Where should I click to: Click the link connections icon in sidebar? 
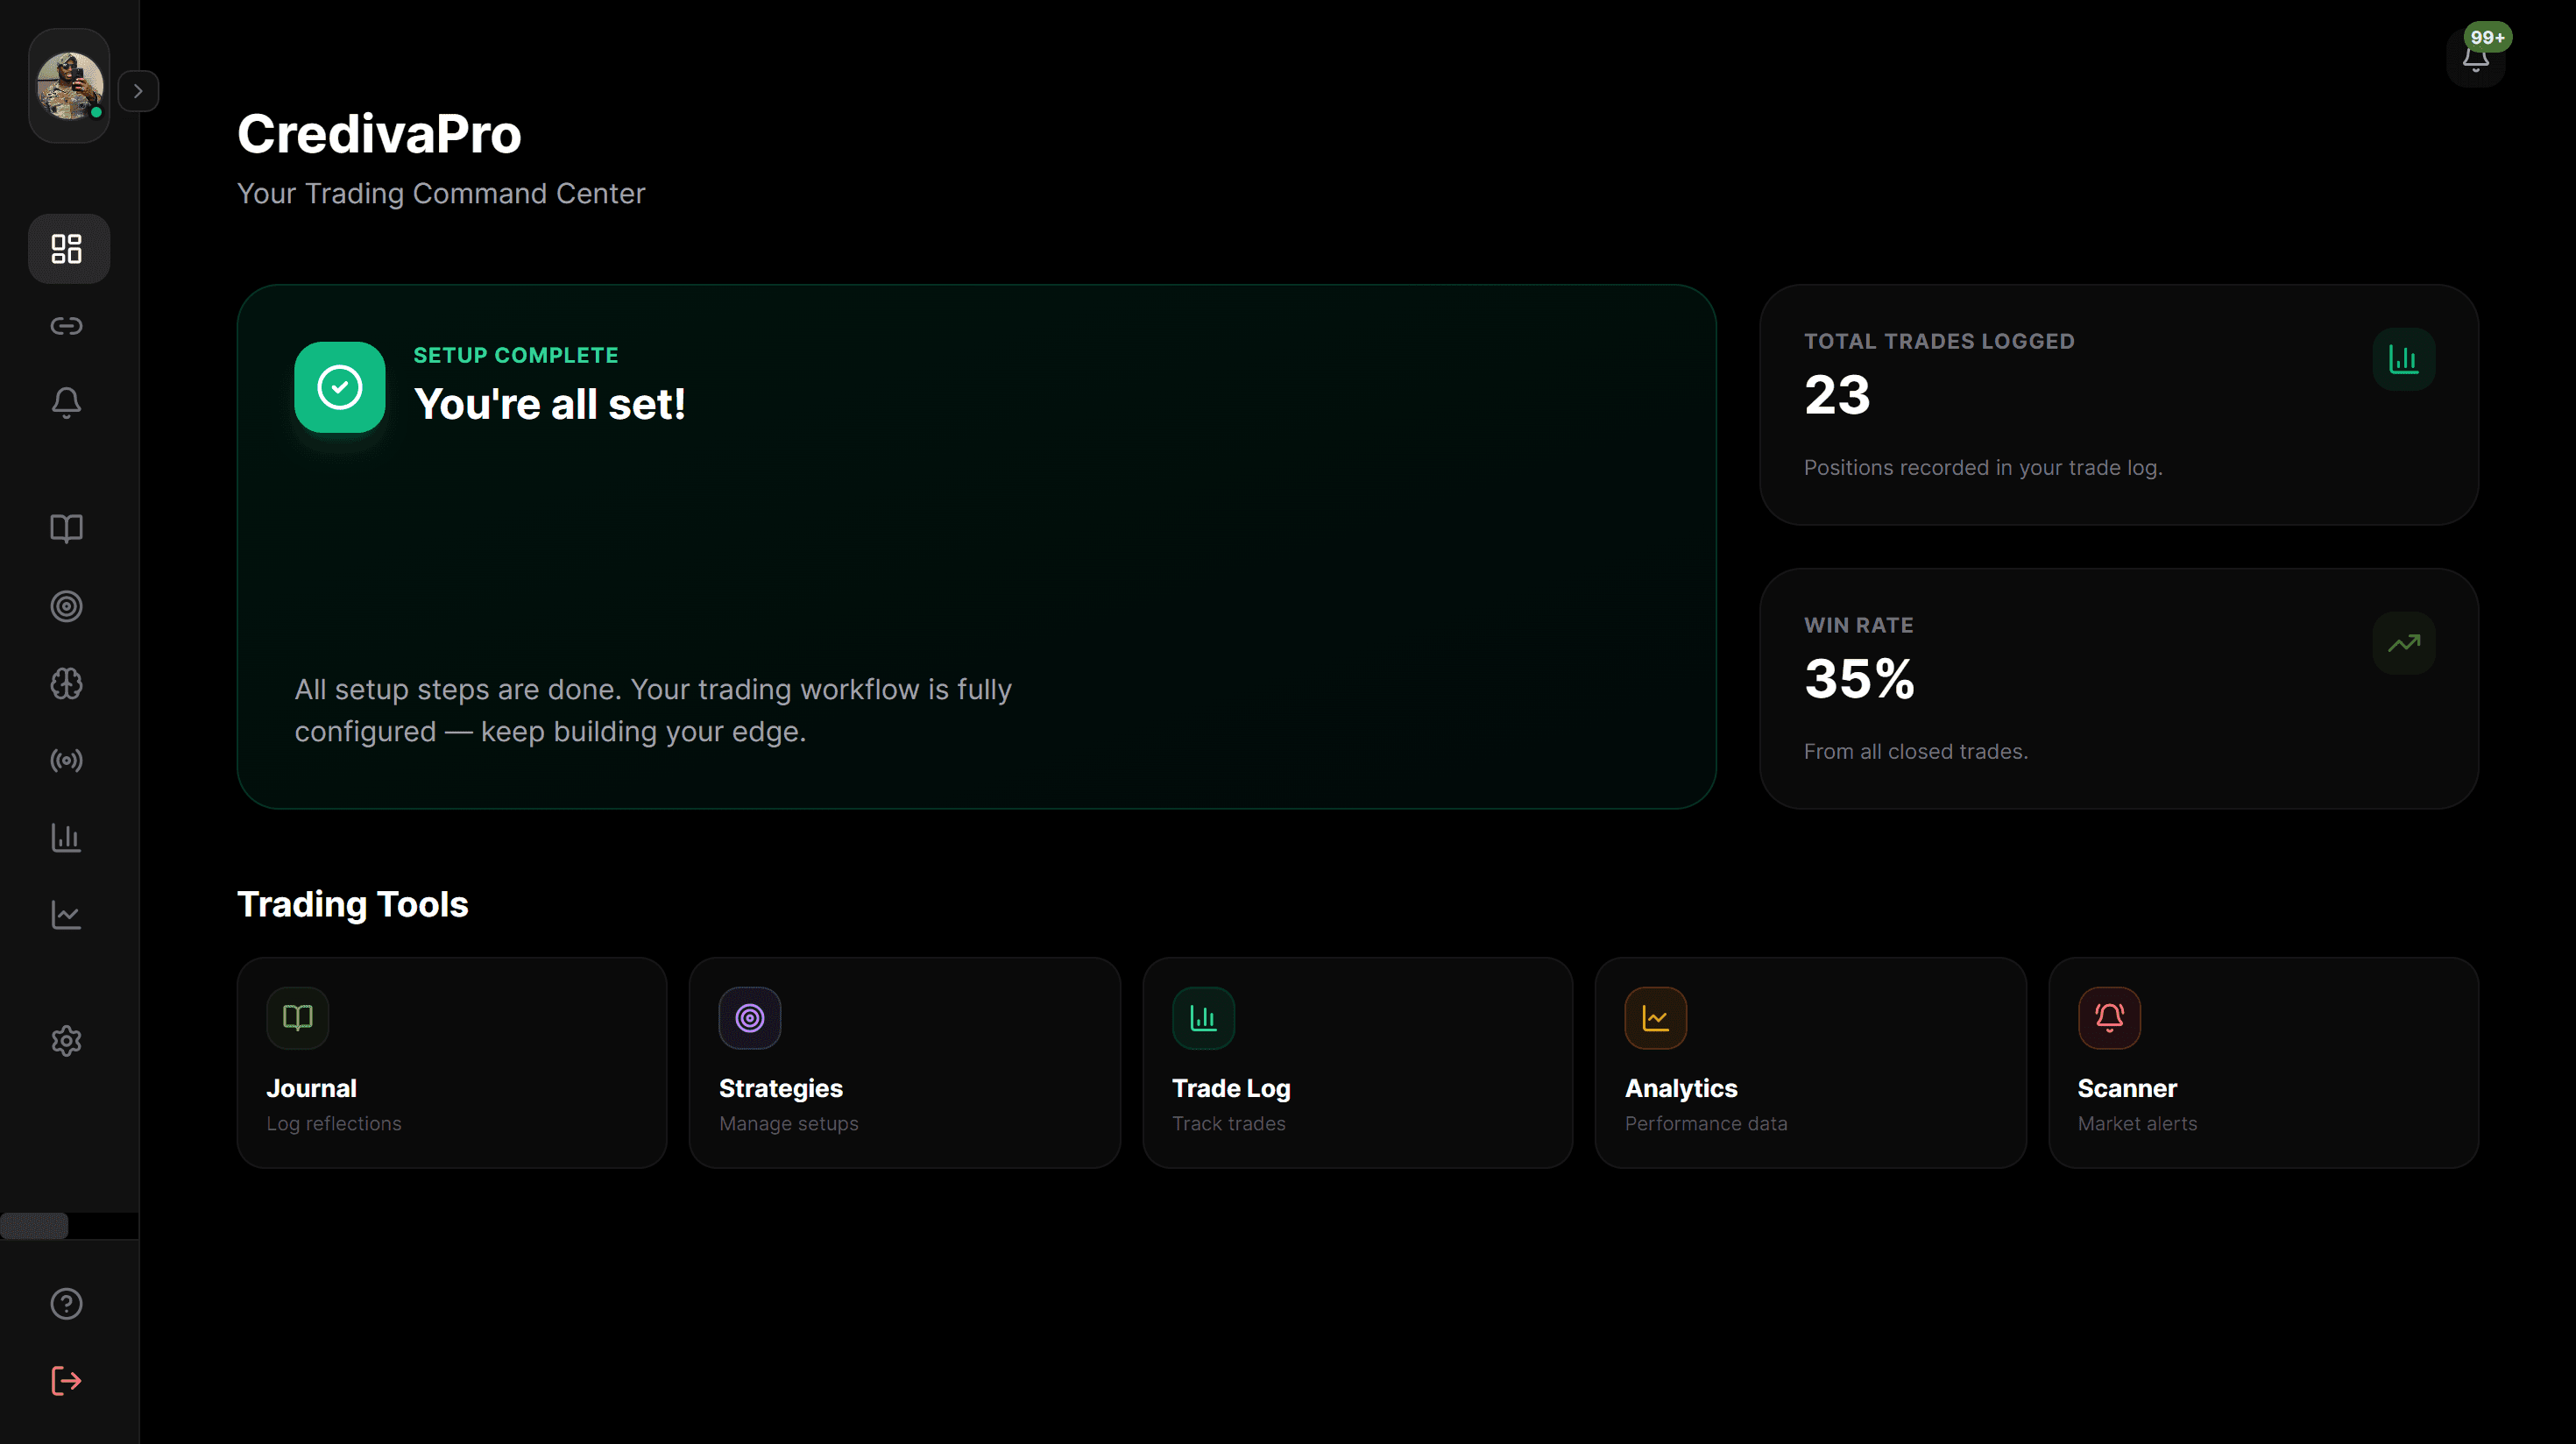[67, 326]
